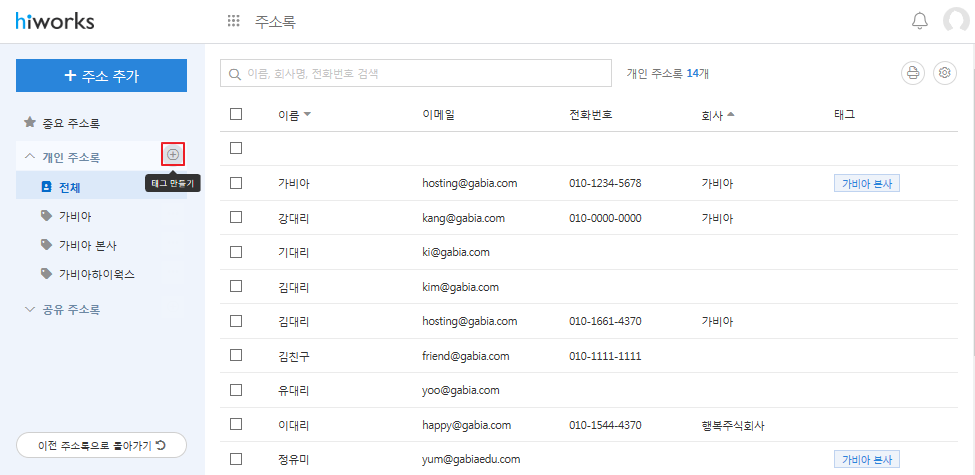This screenshot has width=975, height=475.
Task: Toggle the select-all checkbox in header
Action: click(x=236, y=114)
